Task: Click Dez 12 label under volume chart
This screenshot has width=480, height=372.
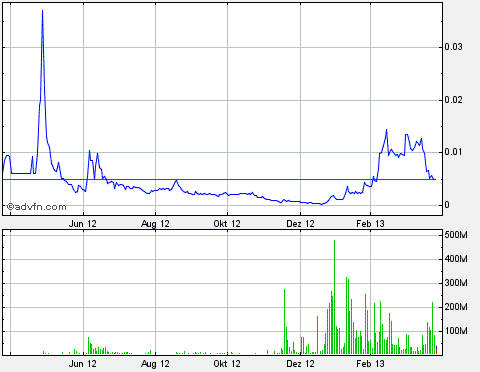Action: [300, 364]
